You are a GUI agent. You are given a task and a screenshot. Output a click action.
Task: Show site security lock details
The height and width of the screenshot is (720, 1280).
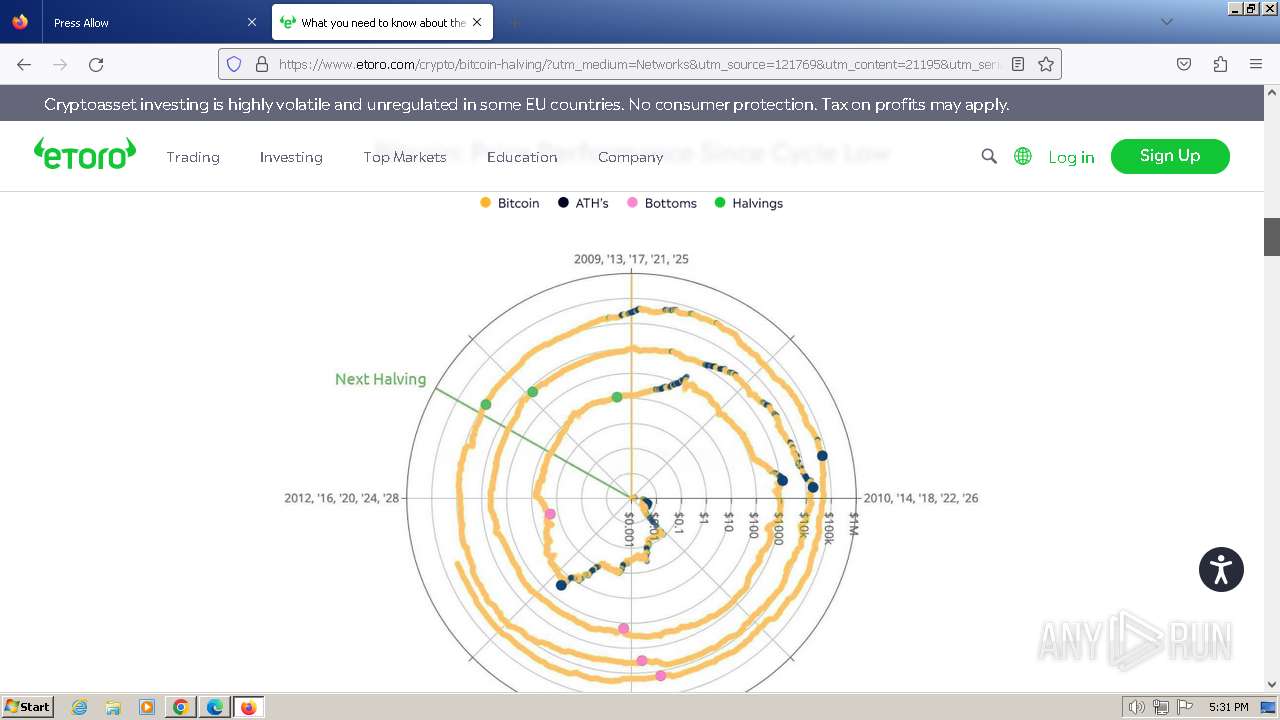point(262,64)
